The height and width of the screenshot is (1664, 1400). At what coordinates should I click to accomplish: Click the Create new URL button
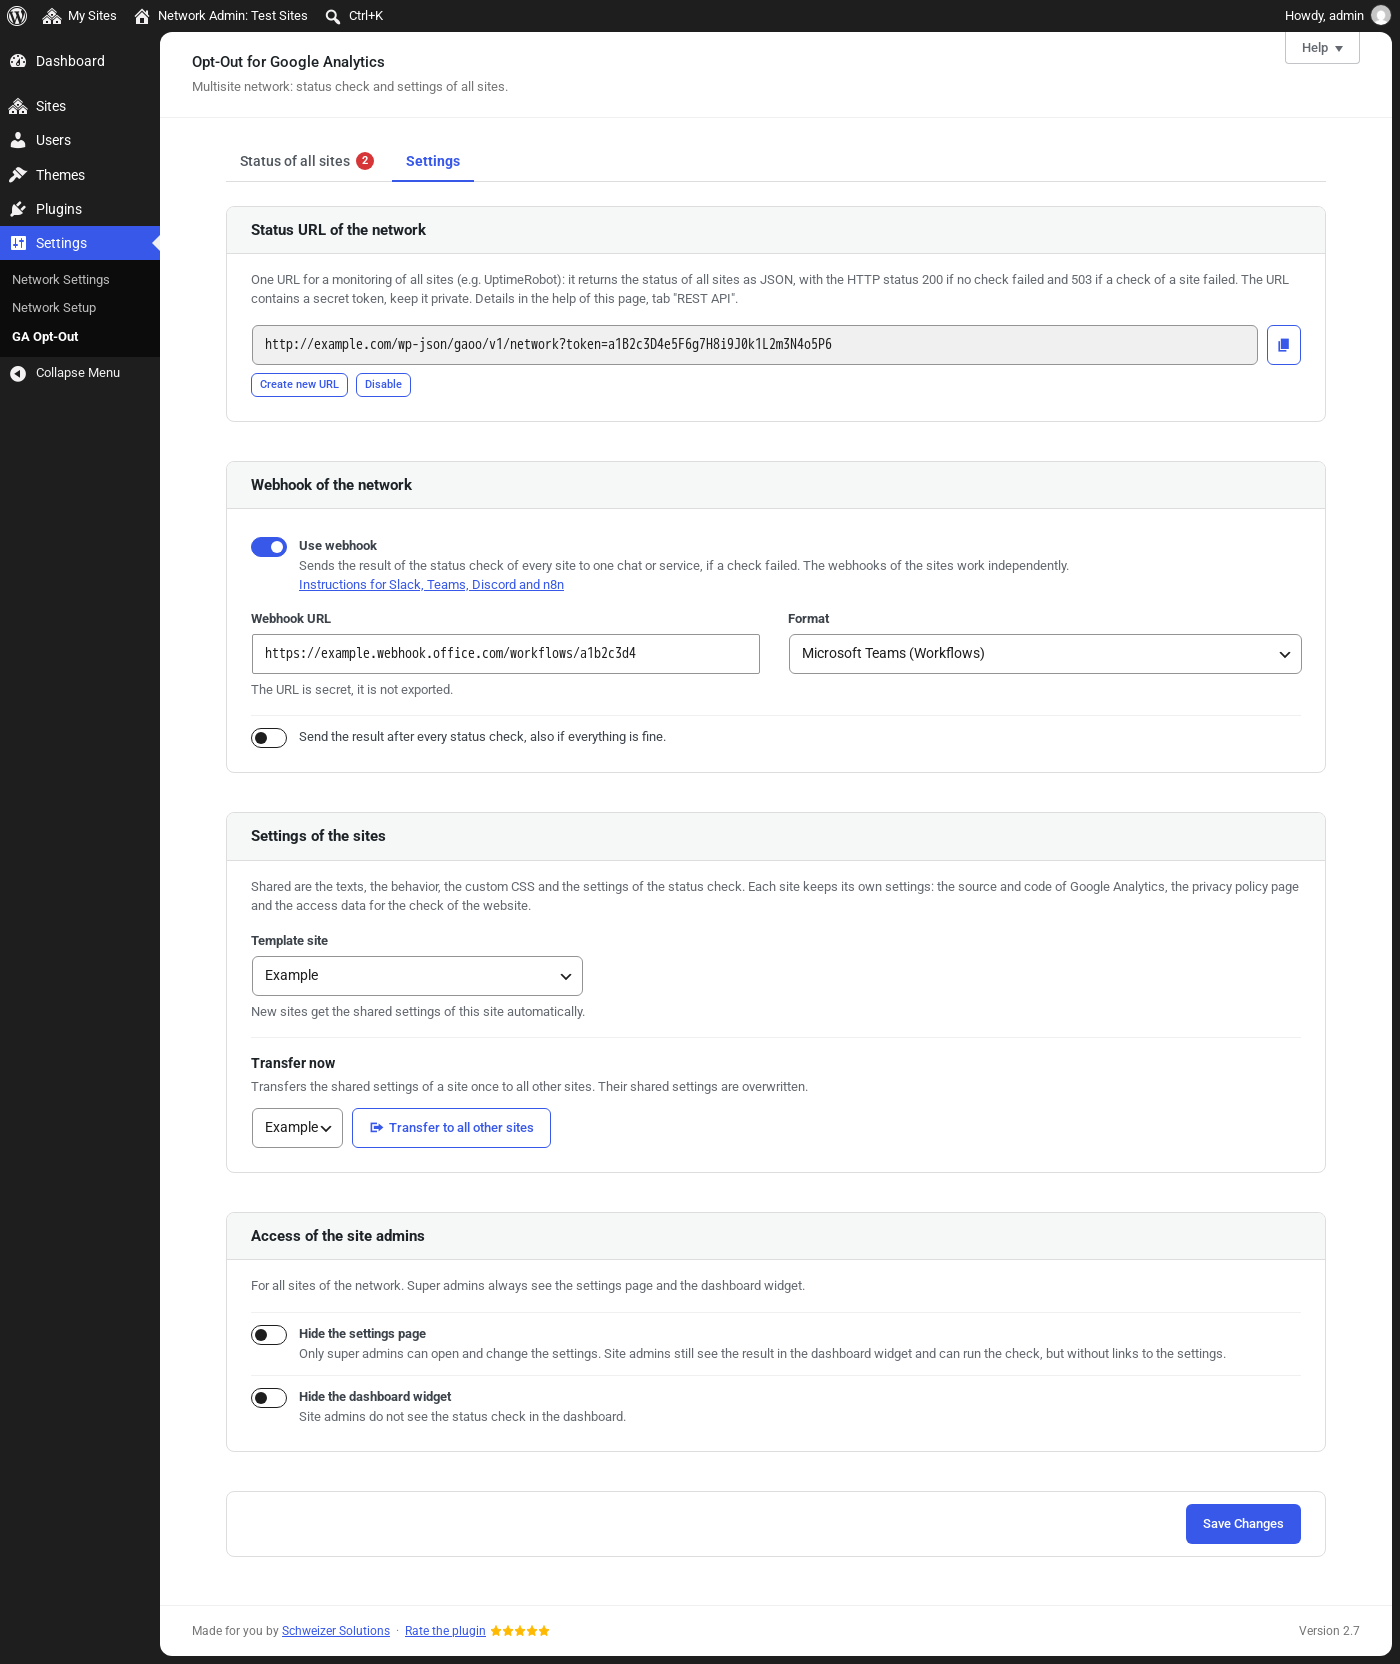pyautogui.click(x=299, y=385)
